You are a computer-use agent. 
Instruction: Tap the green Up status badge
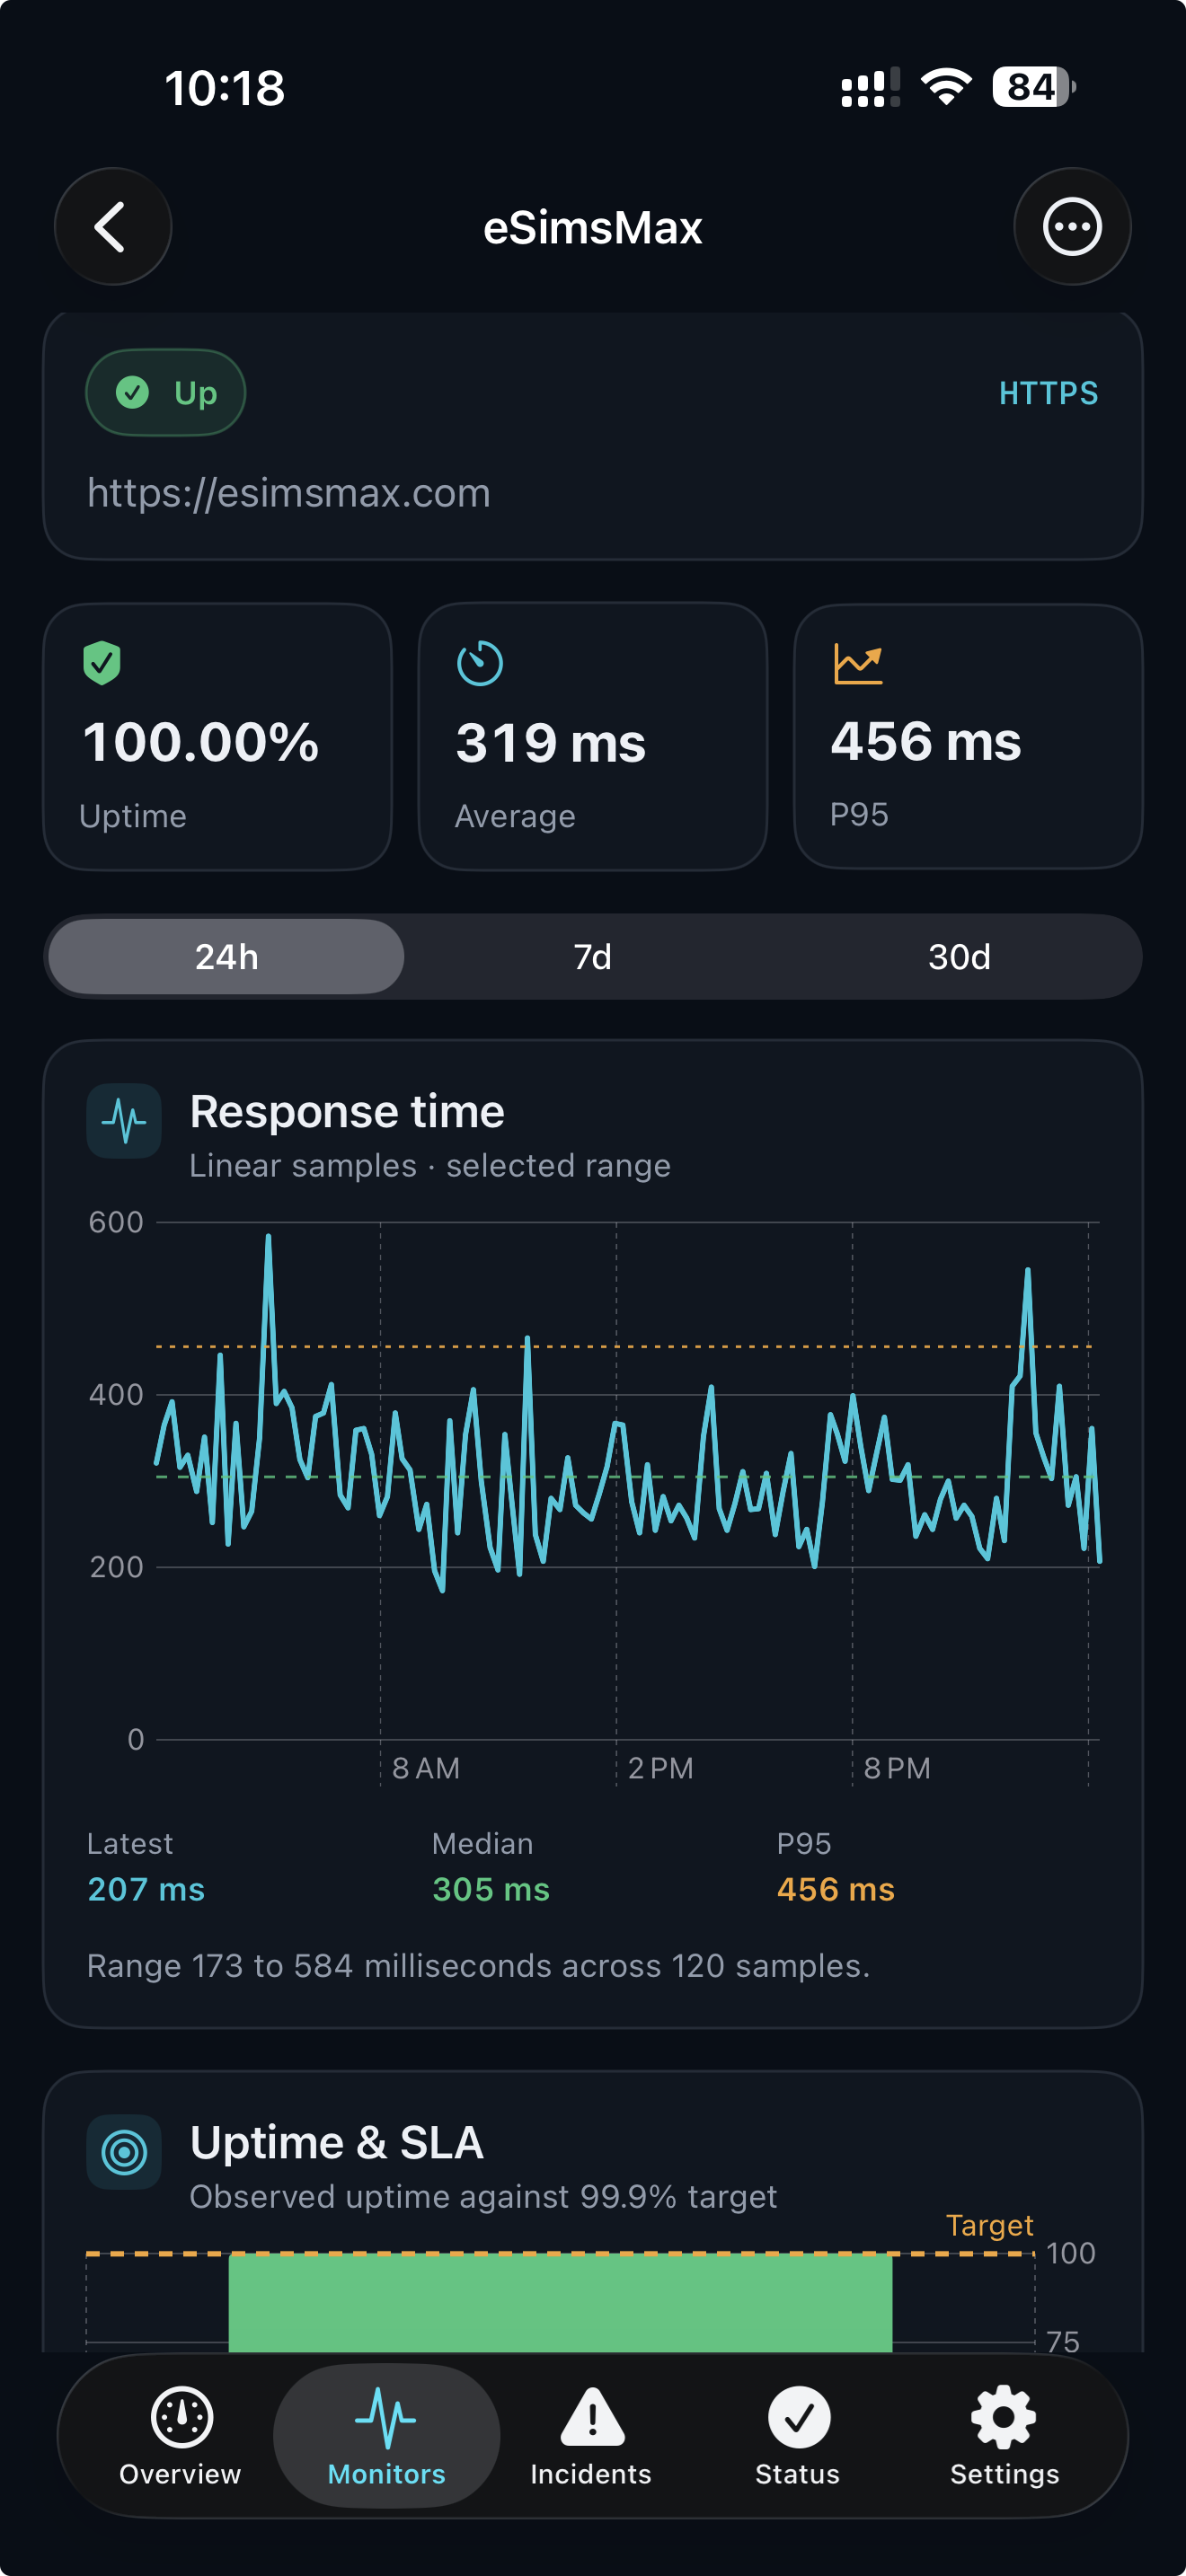[166, 393]
